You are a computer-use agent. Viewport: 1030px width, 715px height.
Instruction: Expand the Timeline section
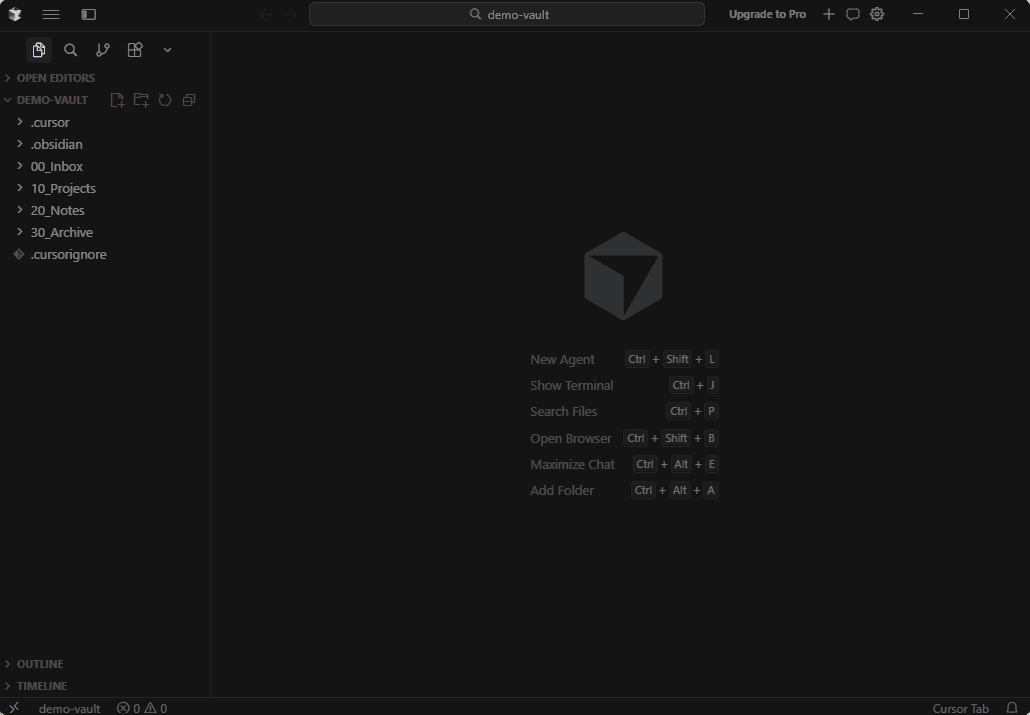(x=105, y=686)
